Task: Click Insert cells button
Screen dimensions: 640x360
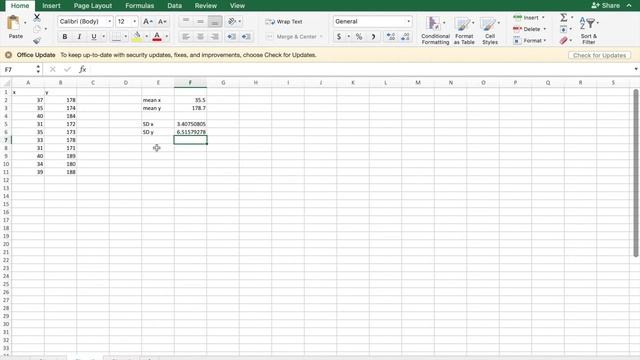Action: coord(529,18)
